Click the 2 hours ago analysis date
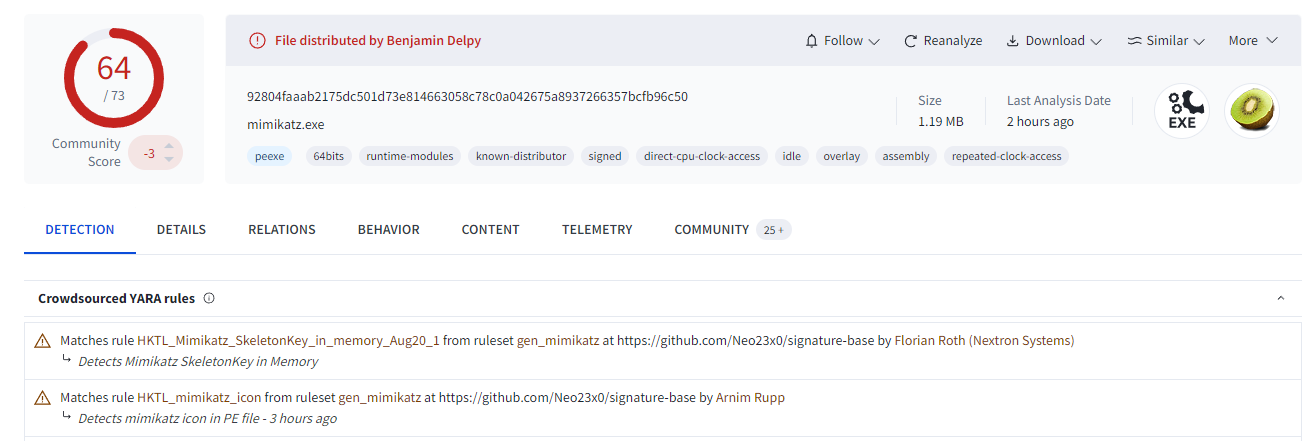The image size is (1315, 441). tap(1040, 122)
